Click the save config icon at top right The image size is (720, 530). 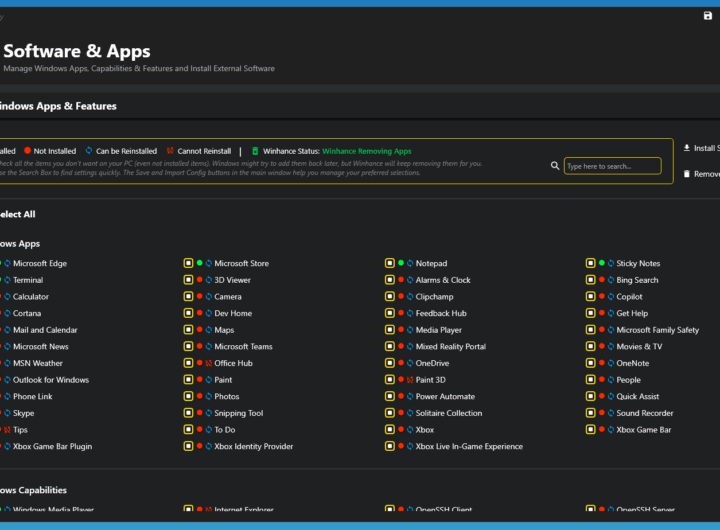click(x=708, y=16)
